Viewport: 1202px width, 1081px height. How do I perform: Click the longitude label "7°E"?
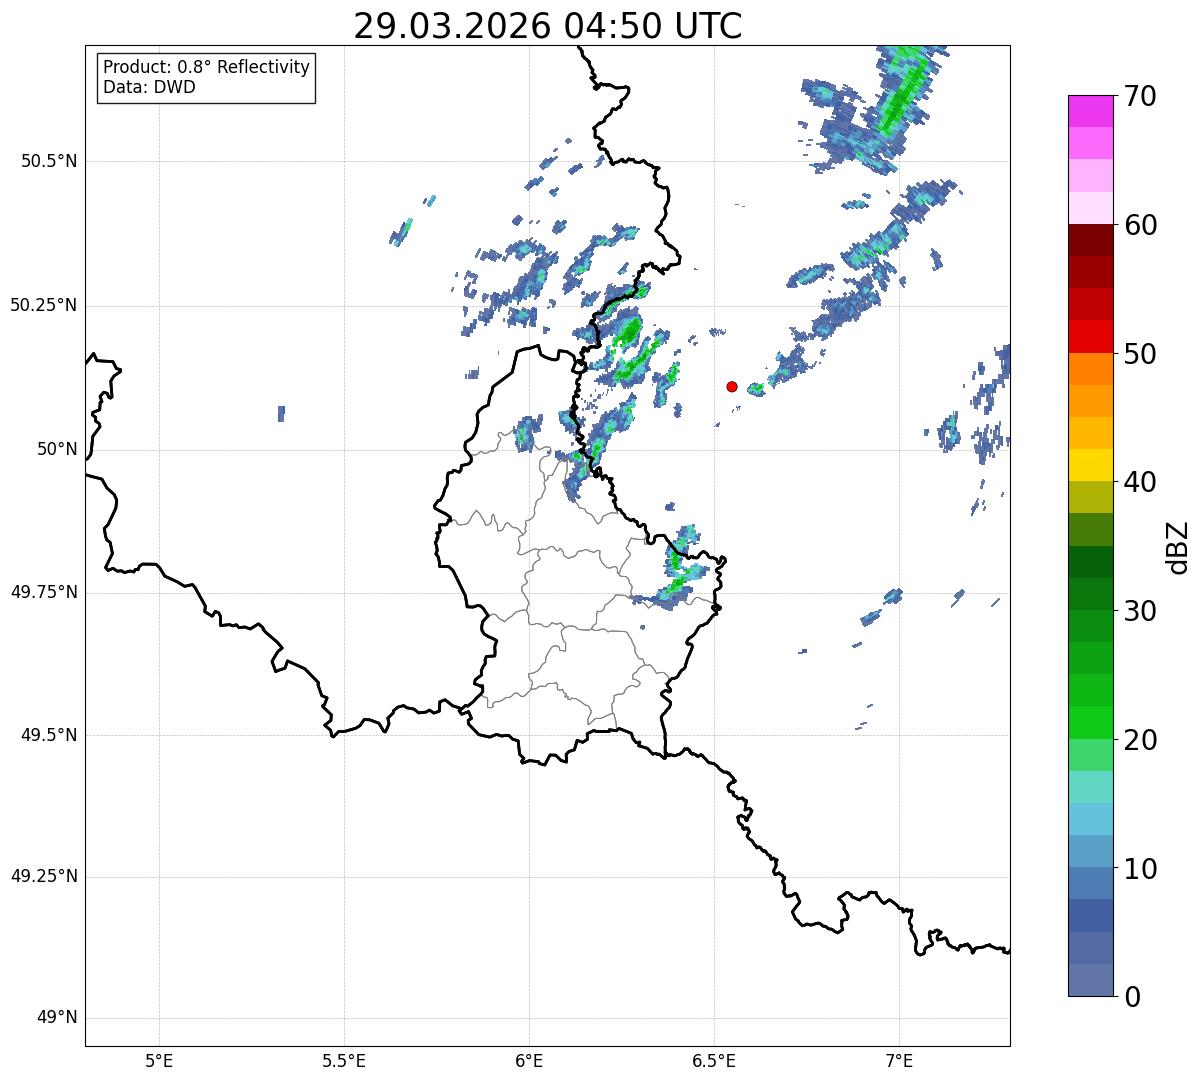(x=899, y=1061)
